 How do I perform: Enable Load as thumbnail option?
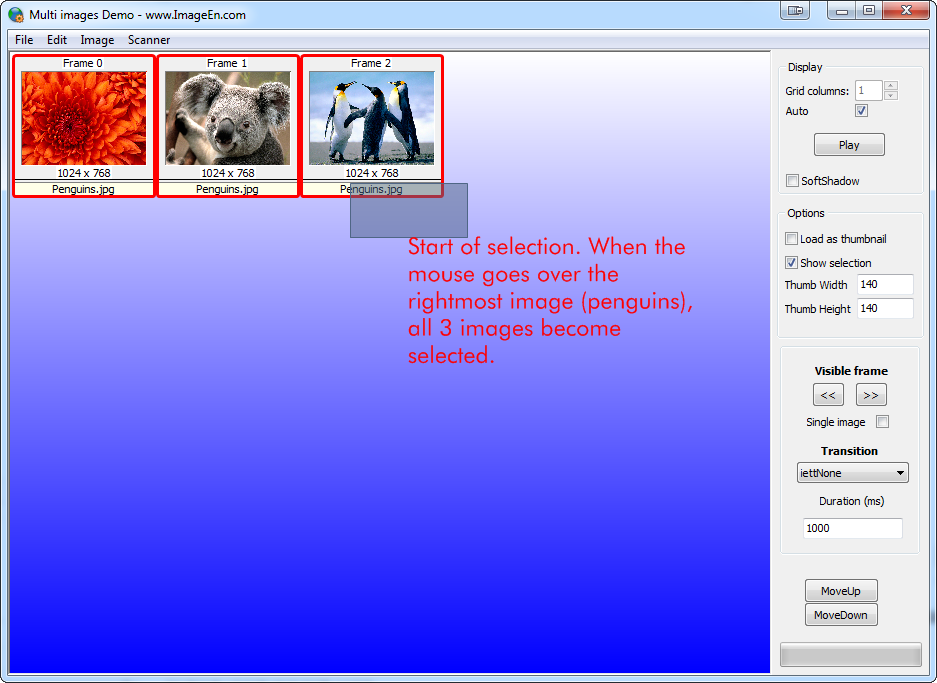pos(791,238)
